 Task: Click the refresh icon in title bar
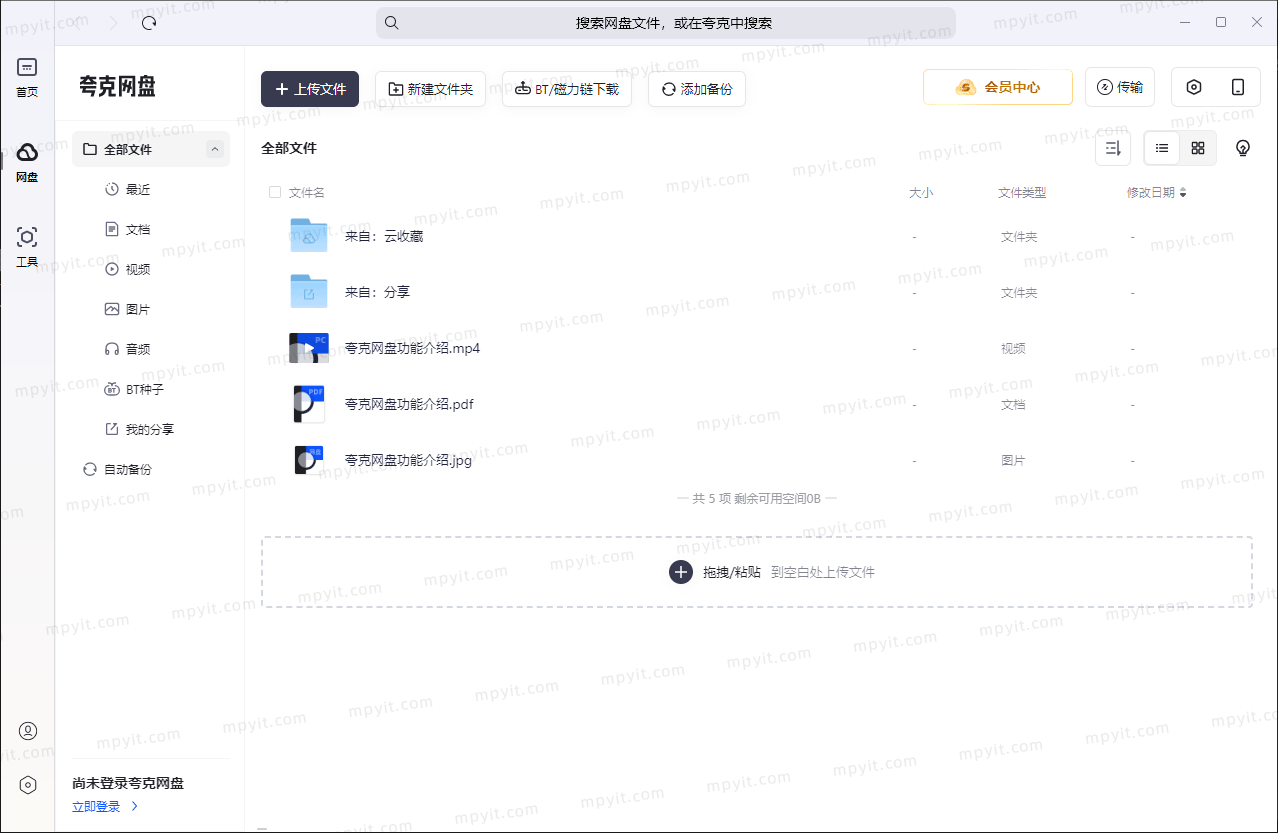[149, 22]
